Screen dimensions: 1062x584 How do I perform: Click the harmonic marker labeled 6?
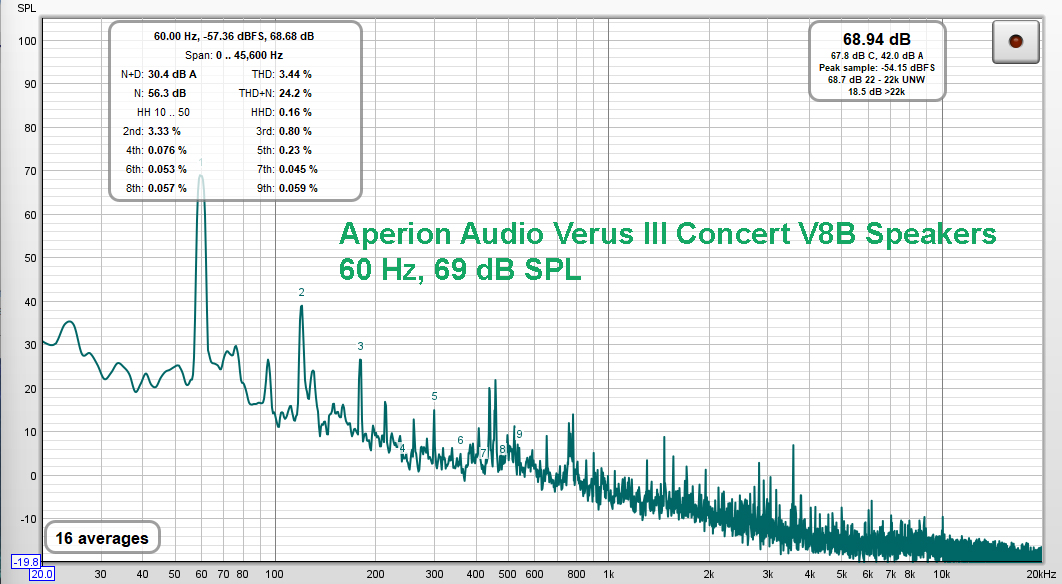(461, 440)
